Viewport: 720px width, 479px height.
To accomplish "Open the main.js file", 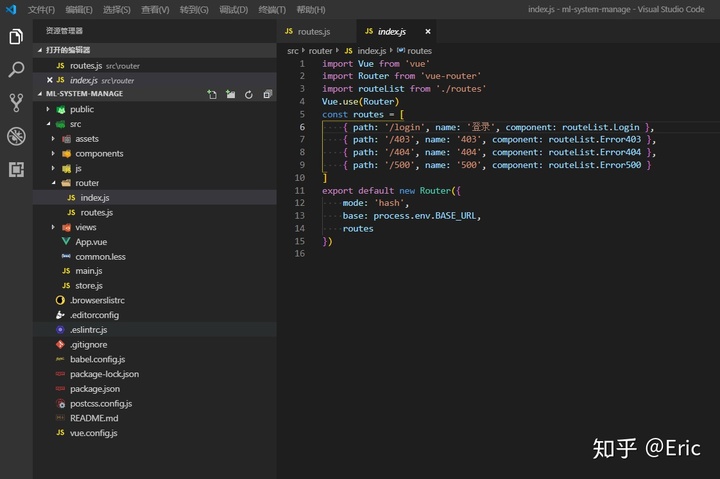I will click(154, 271).
